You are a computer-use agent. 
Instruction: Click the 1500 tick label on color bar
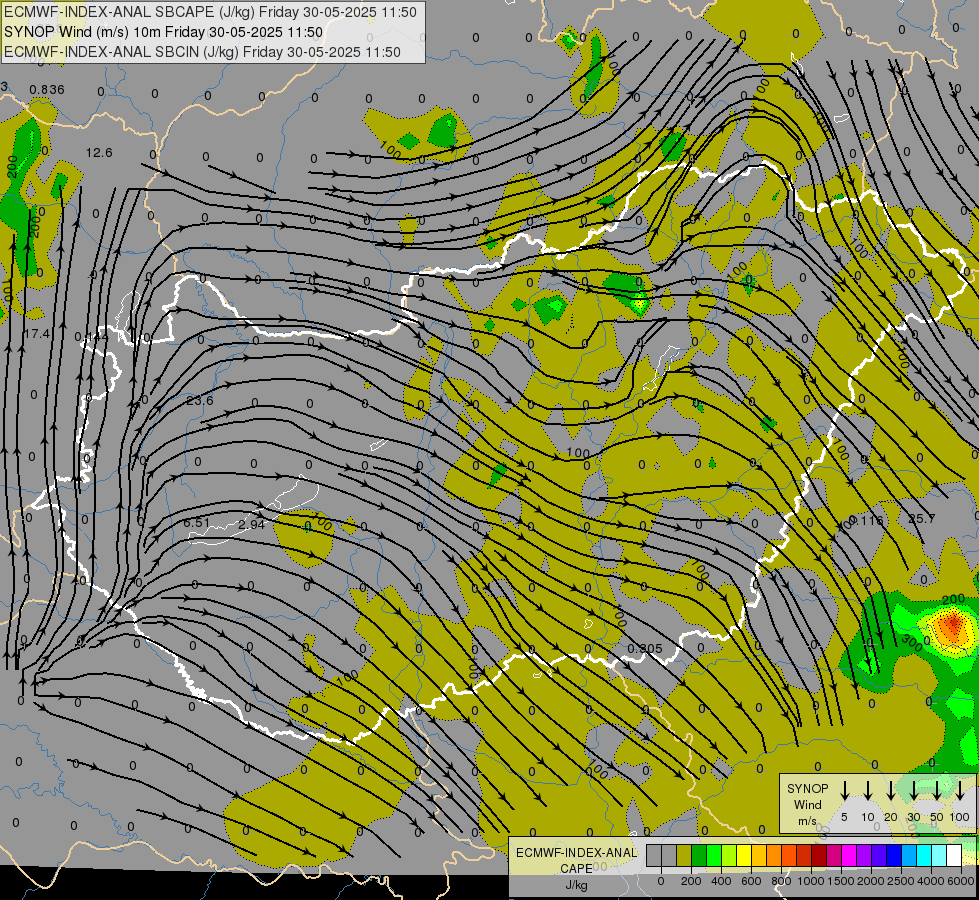841,881
